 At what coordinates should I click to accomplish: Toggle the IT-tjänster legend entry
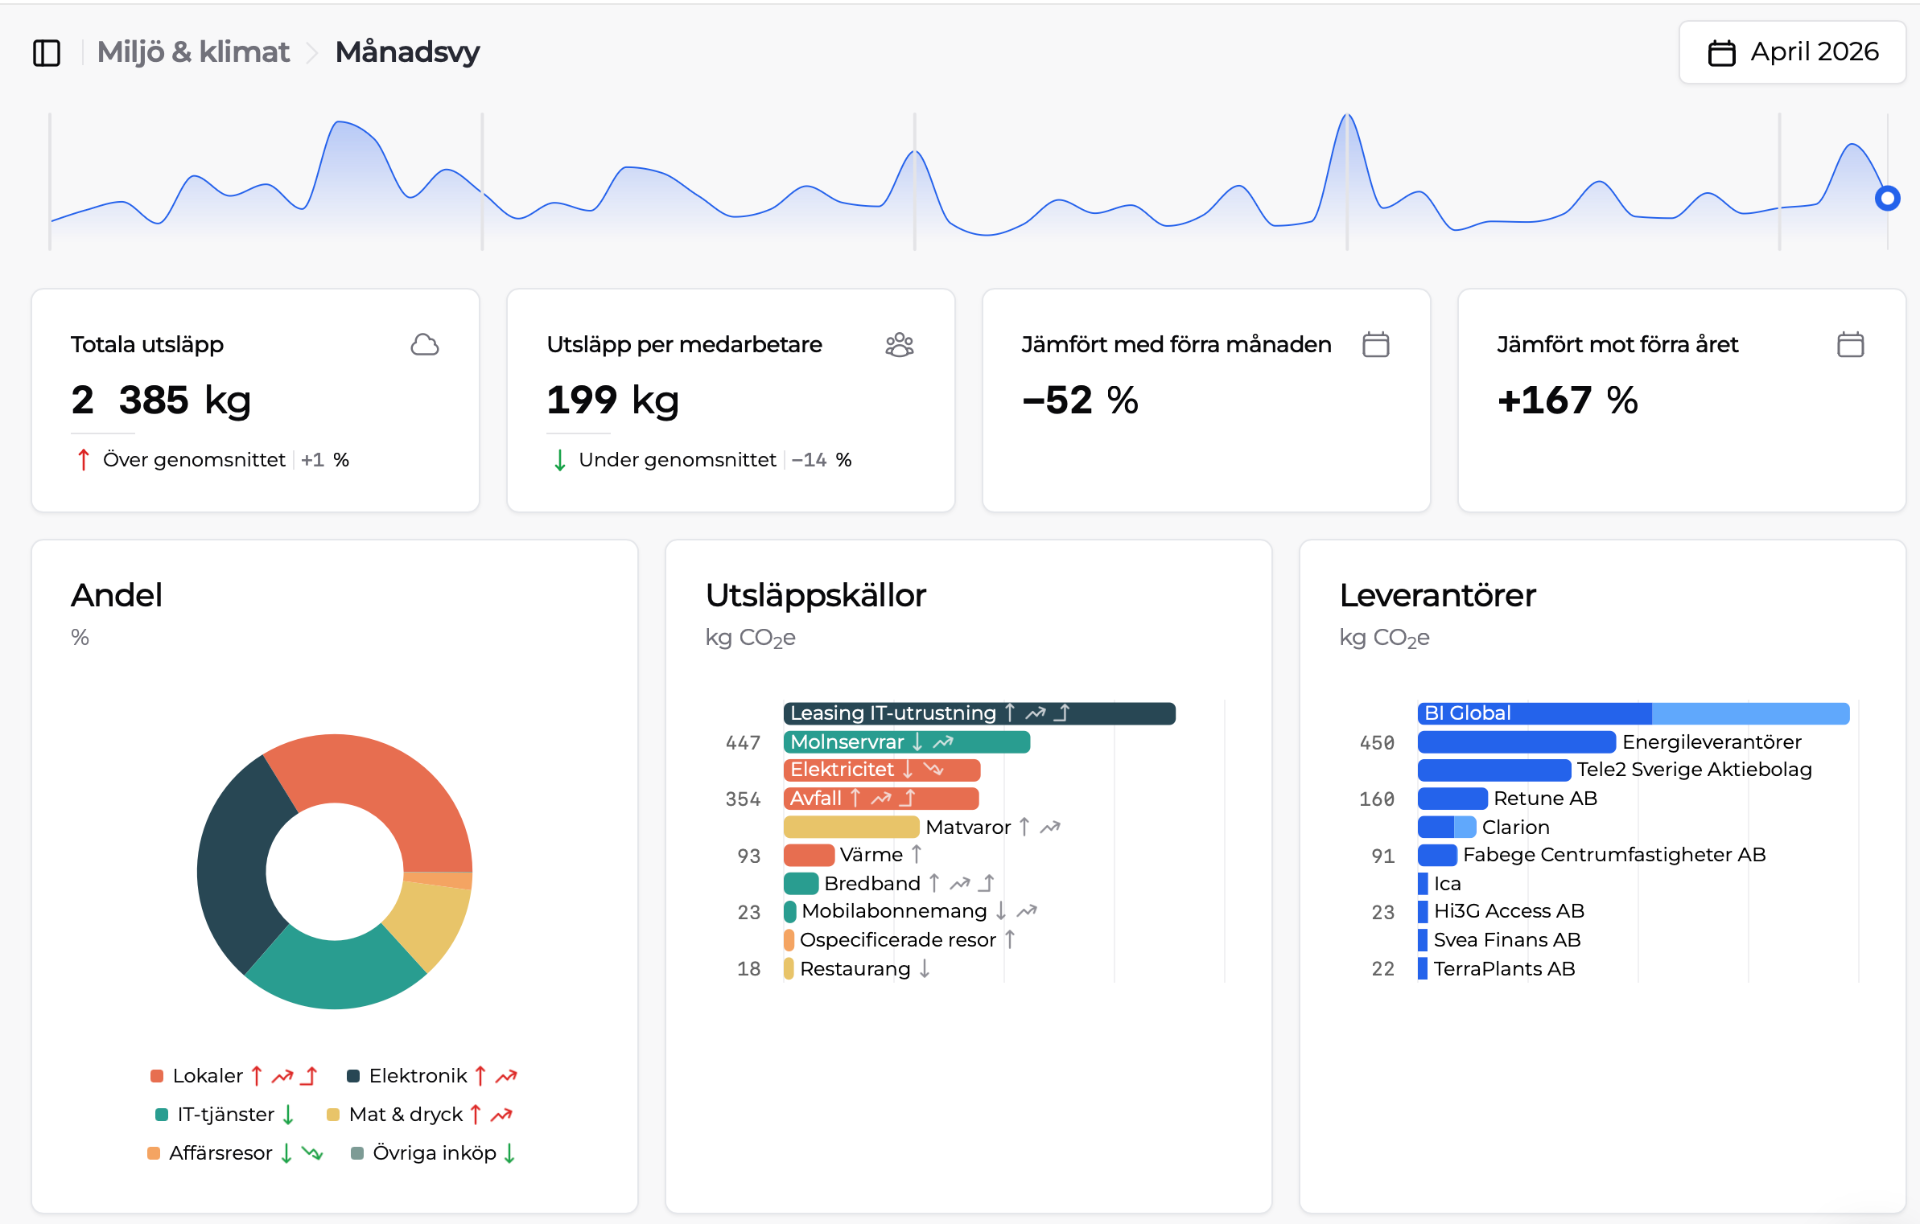tap(225, 1114)
